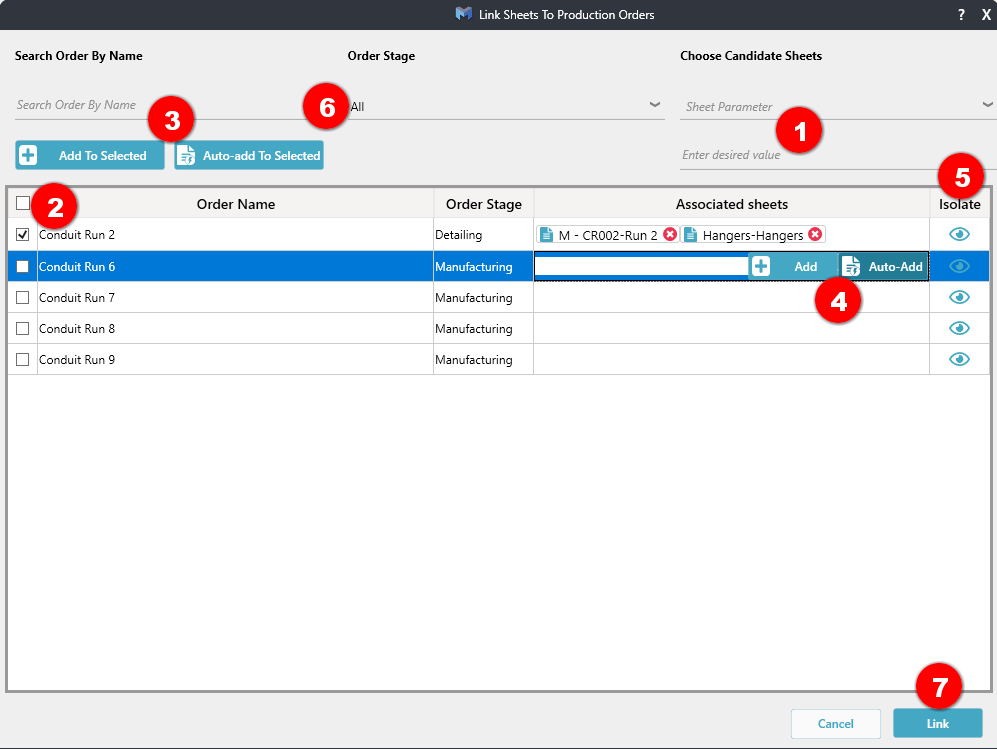
Task: Click the help question mark icon
Action: tap(961, 15)
